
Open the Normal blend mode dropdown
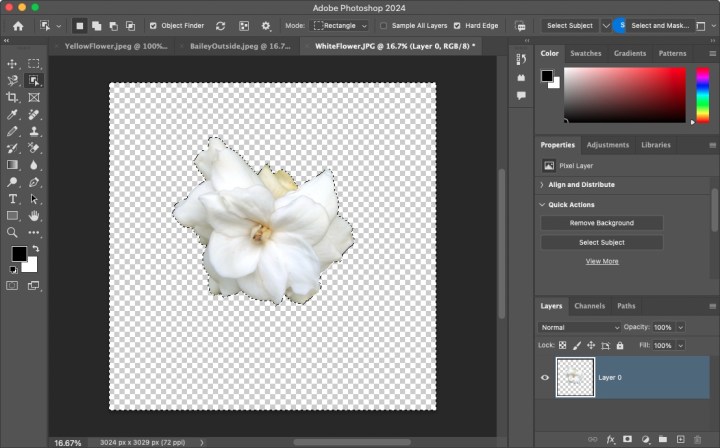click(x=580, y=327)
